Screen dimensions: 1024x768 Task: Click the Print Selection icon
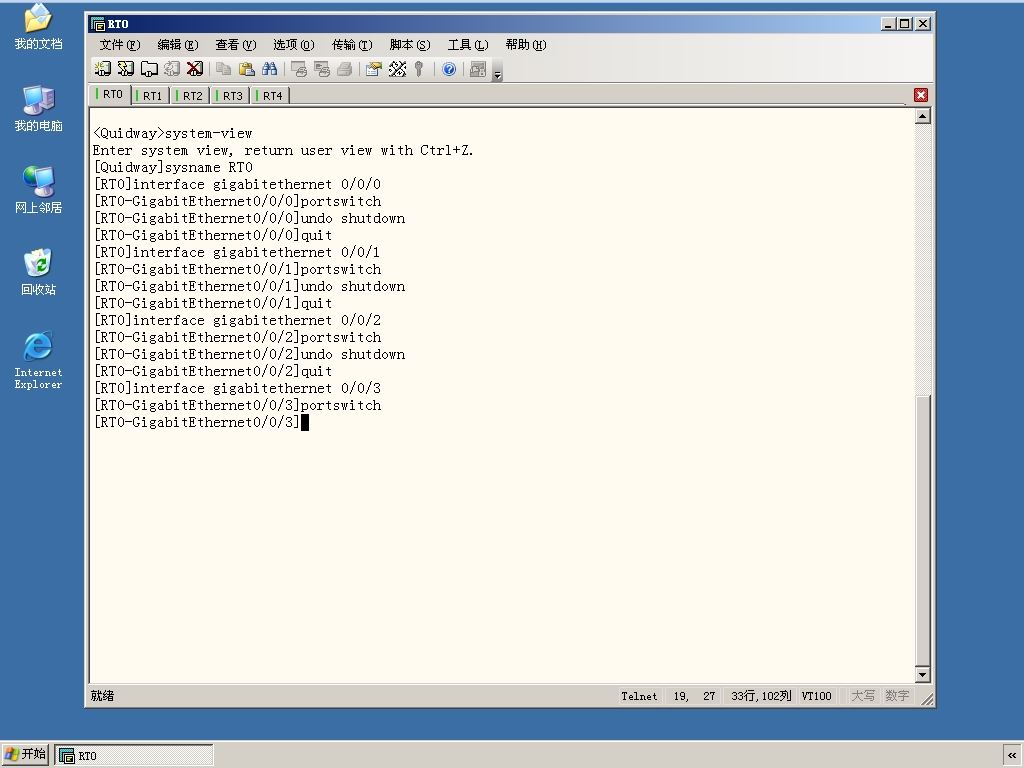coord(322,69)
